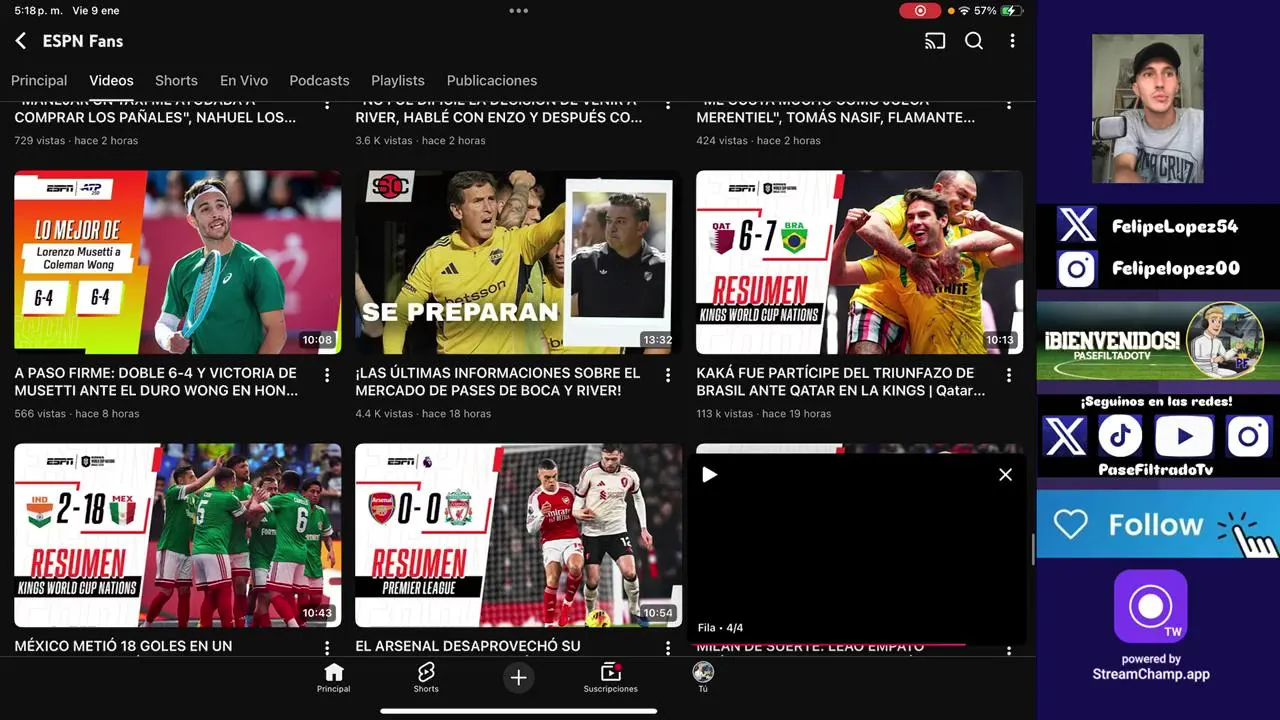Open the channel header three-dot menu
1280x720 pixels.
(1012, 41)
